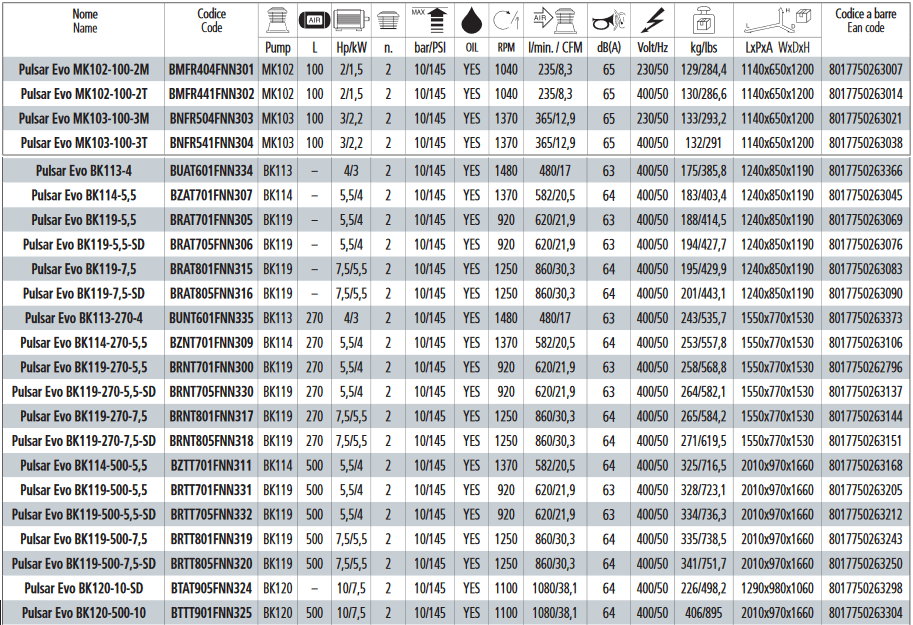Click the air flow delivery icon

point(554,21)
